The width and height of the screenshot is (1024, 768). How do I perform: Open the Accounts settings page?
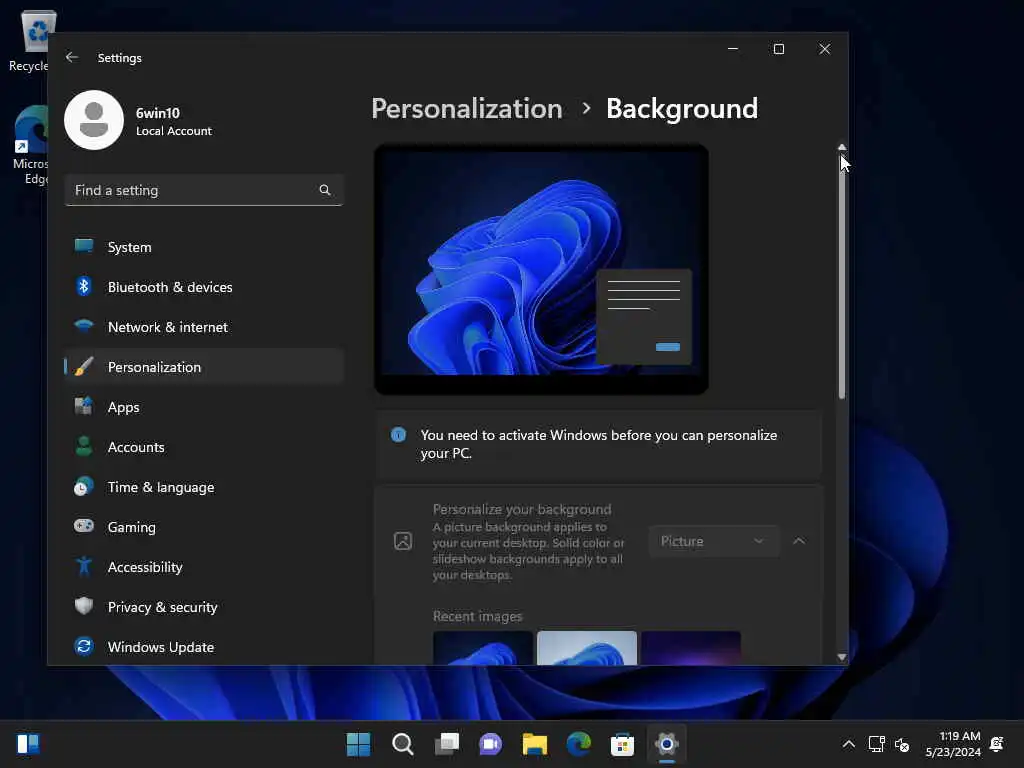pyautogui.click(x=136, y=447)
